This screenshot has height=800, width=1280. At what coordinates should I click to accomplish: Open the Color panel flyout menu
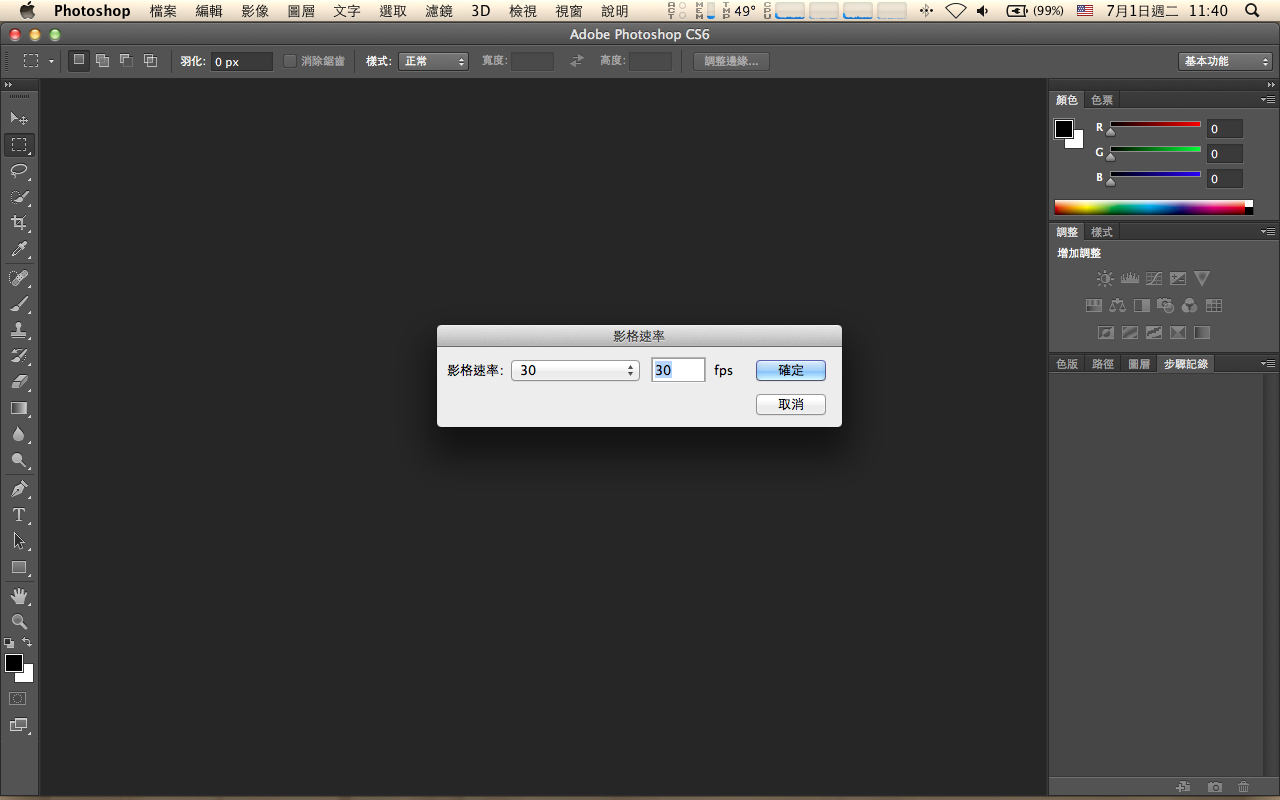(1268, 100)
